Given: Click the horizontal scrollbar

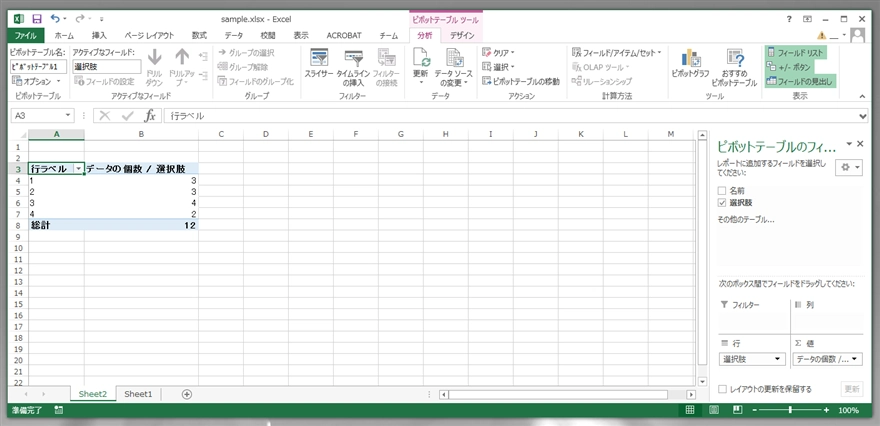Looking at the screenshot, I should click(x=558, y=395).
